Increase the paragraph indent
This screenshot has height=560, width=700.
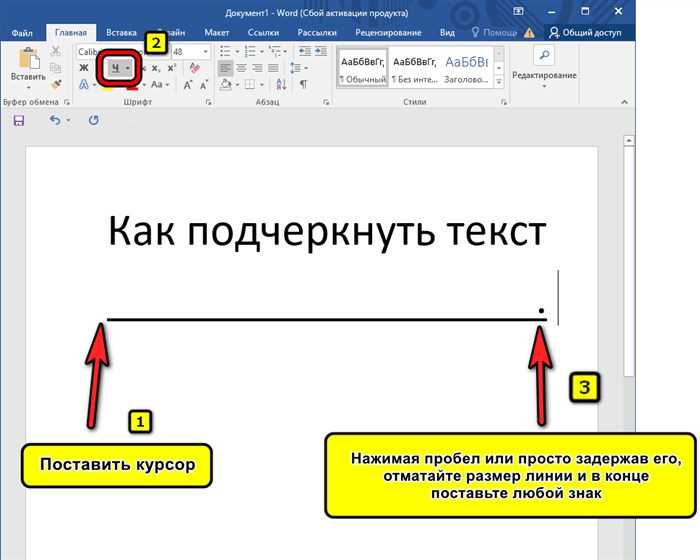(x=321, y=51)
